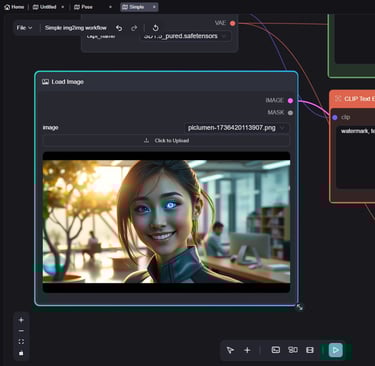Click the CLIP Text Encode node header
Screen dimensions: 375x366
(x=353, y=99)
